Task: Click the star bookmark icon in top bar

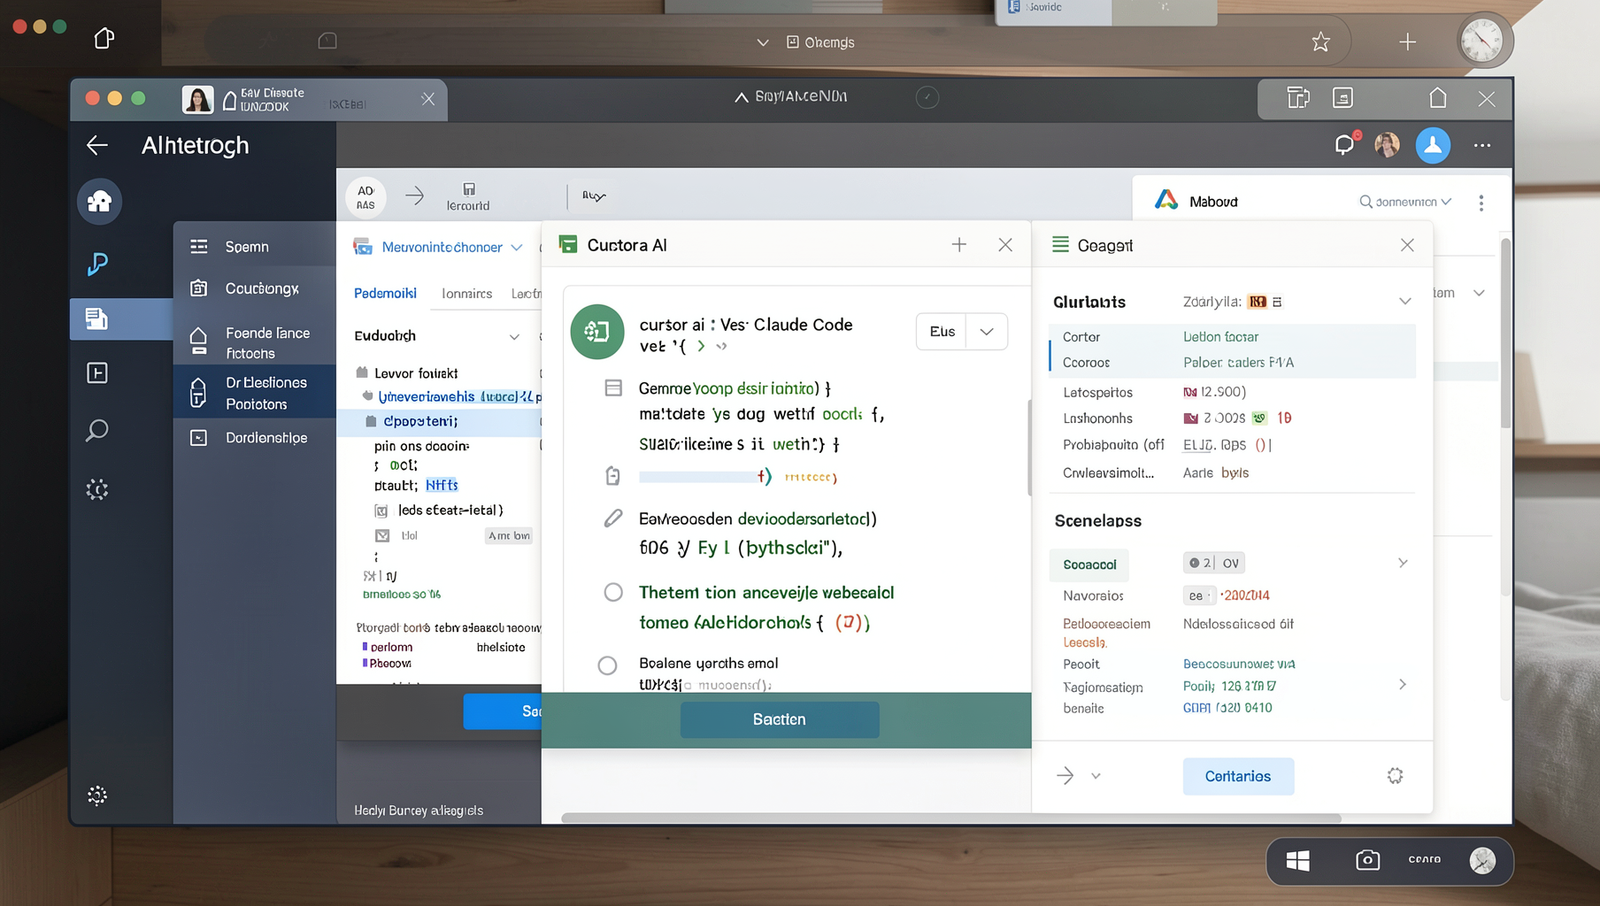Action: 1321,42
